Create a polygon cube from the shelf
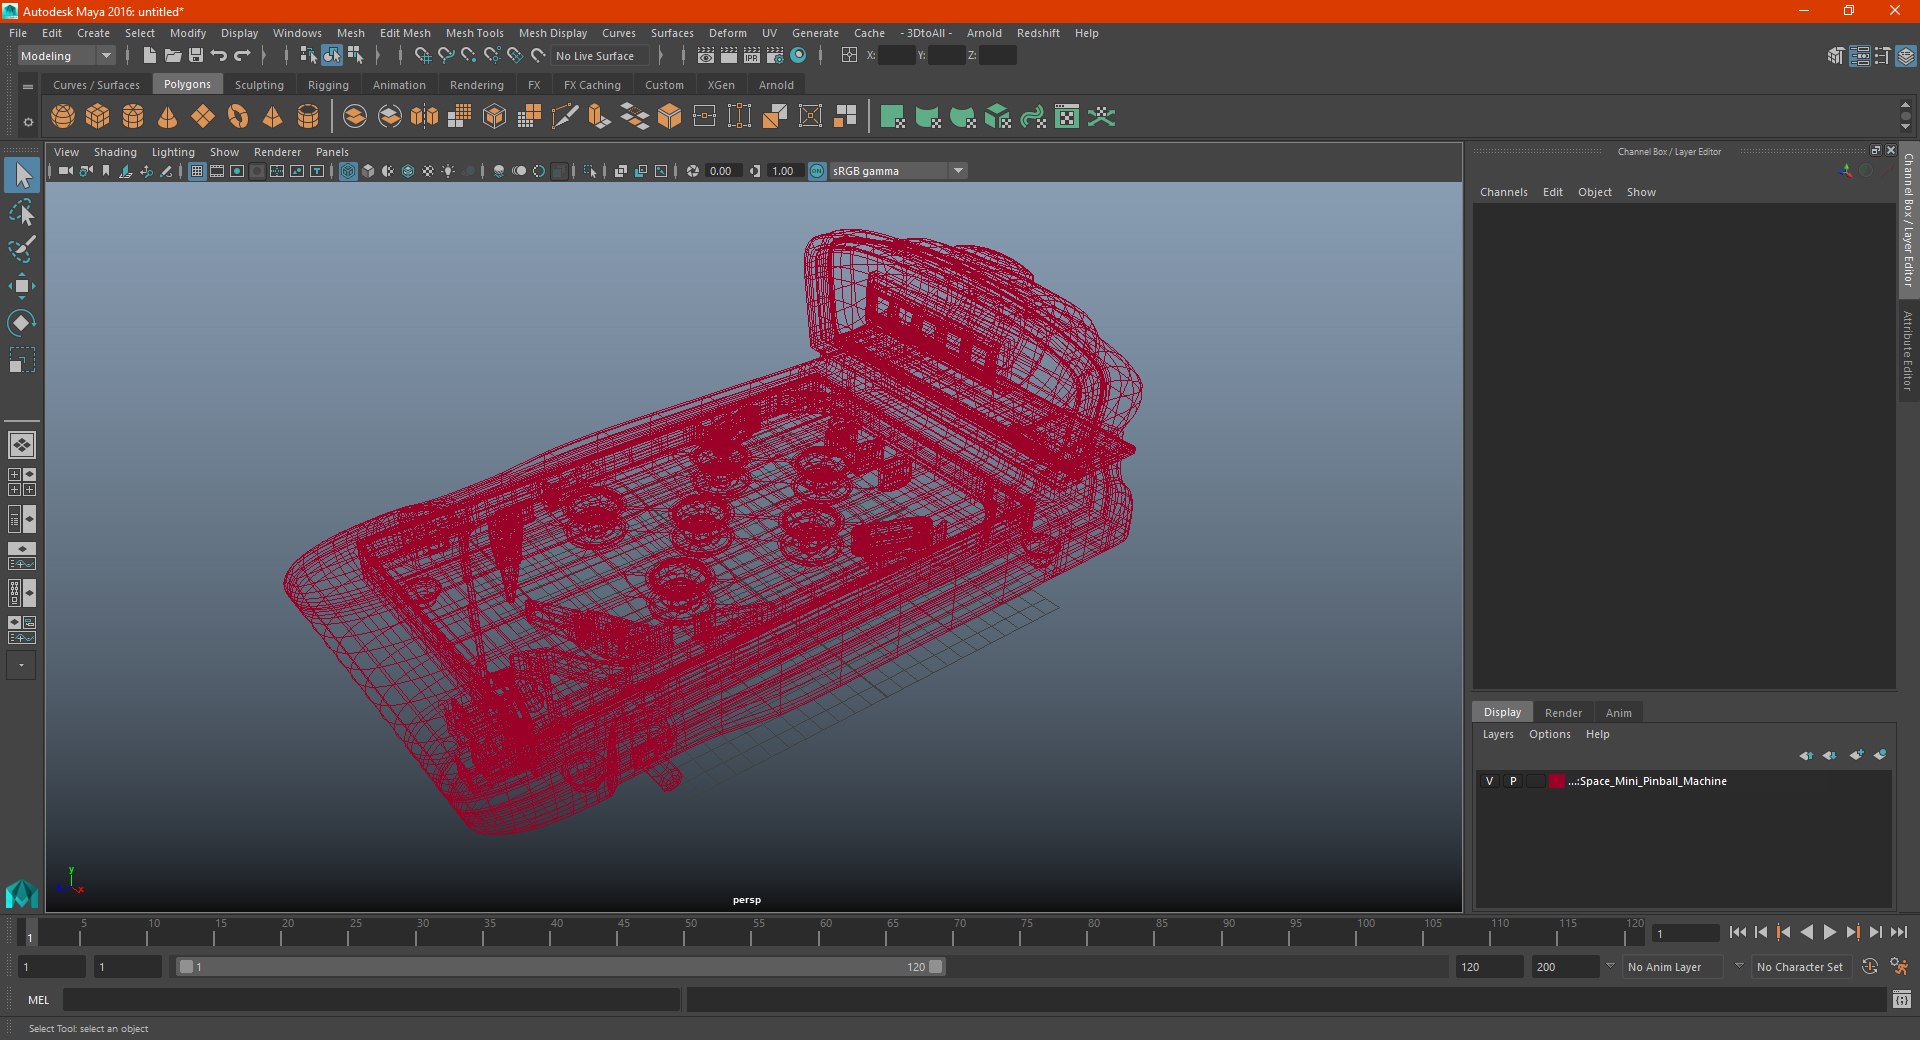Image resolution: width=1920 pixels, height=1040 pixels. pyautogui.click(x=98, y=117)
